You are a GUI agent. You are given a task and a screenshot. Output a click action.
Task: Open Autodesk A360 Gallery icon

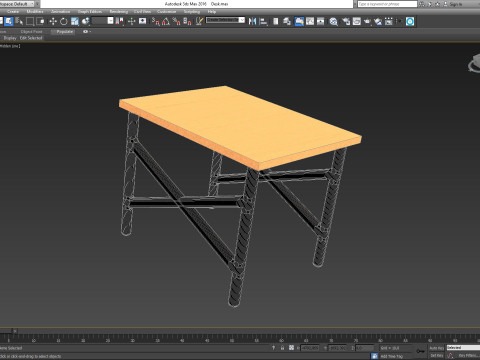tap(389, 21)
